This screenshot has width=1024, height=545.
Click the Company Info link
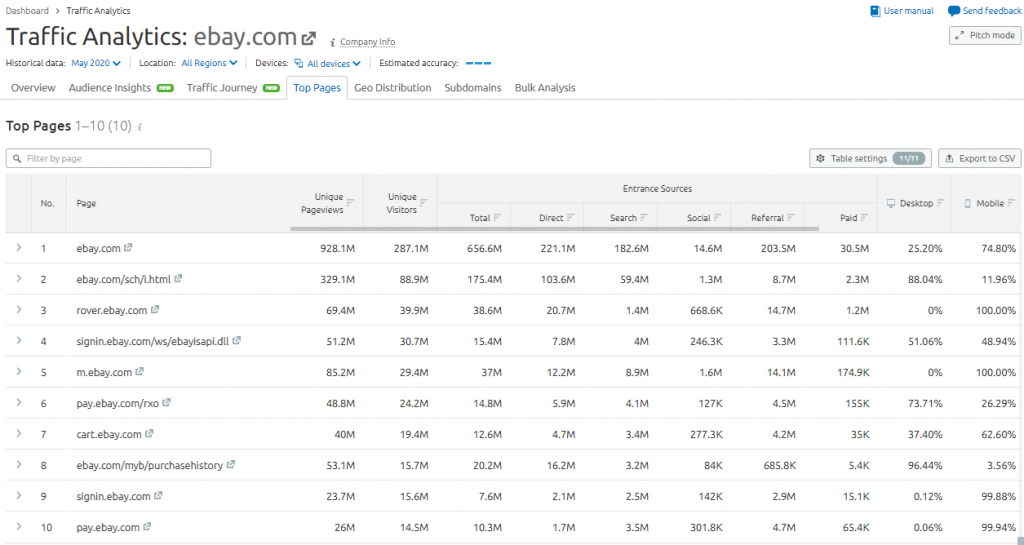pos(368,42)
